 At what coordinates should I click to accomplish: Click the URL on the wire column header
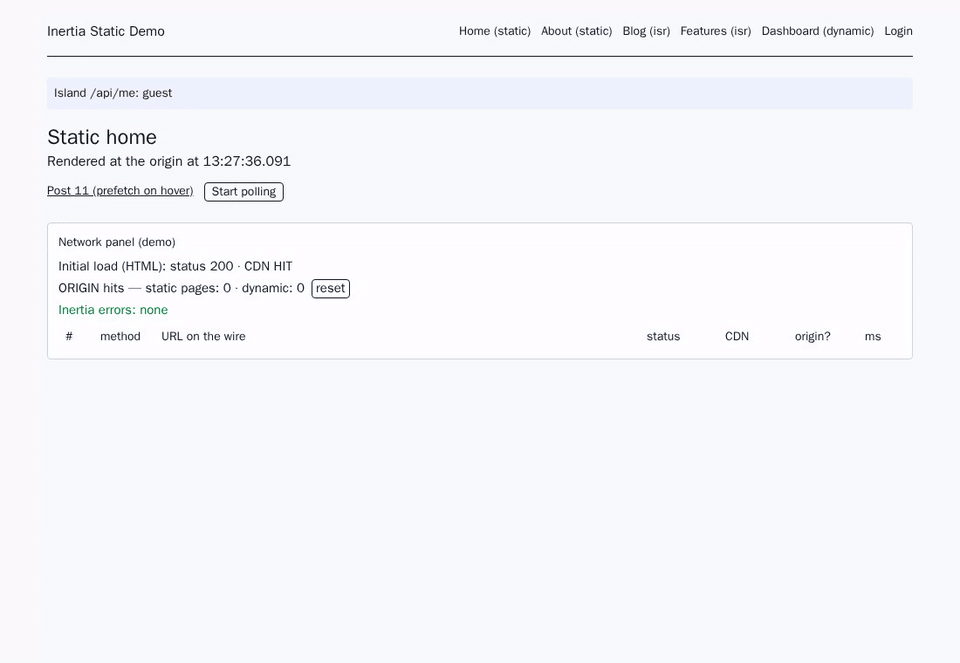coord(203,336)
